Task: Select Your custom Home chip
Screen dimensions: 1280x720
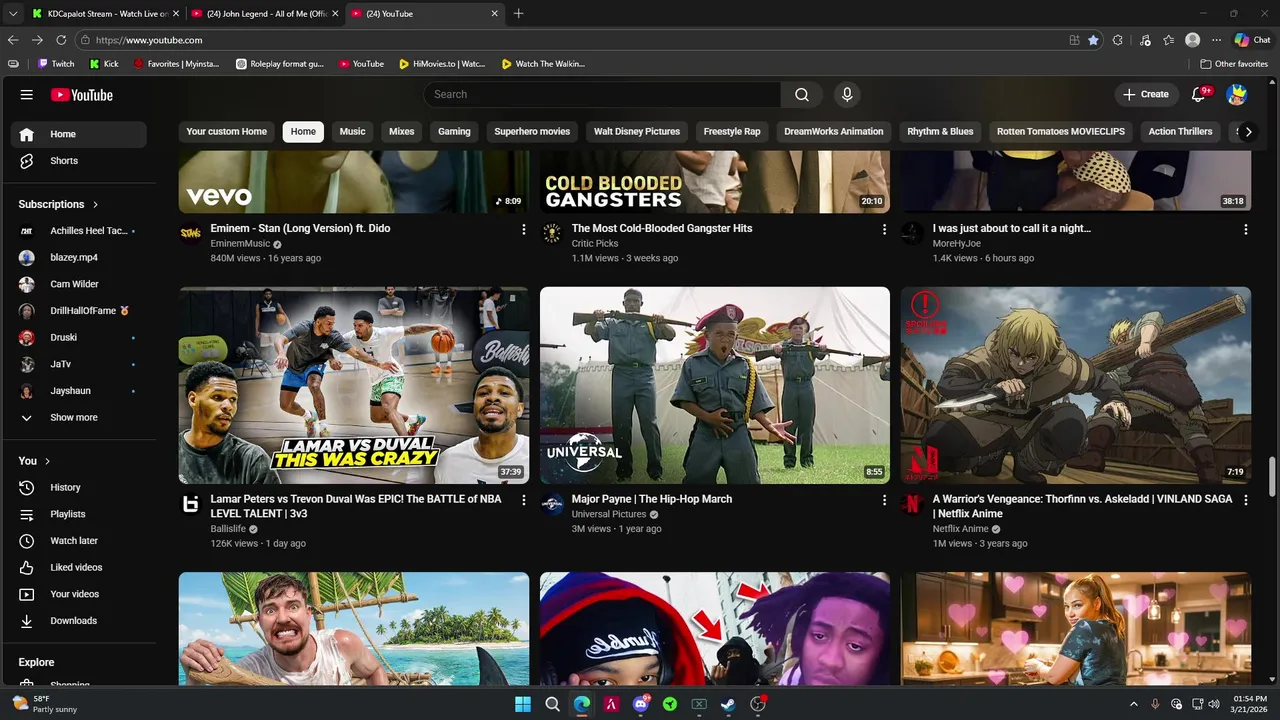Action: (227, 132)
